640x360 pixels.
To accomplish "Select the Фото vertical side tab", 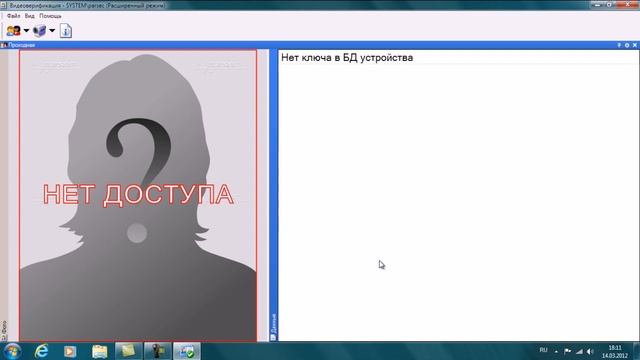I will 4,330.
